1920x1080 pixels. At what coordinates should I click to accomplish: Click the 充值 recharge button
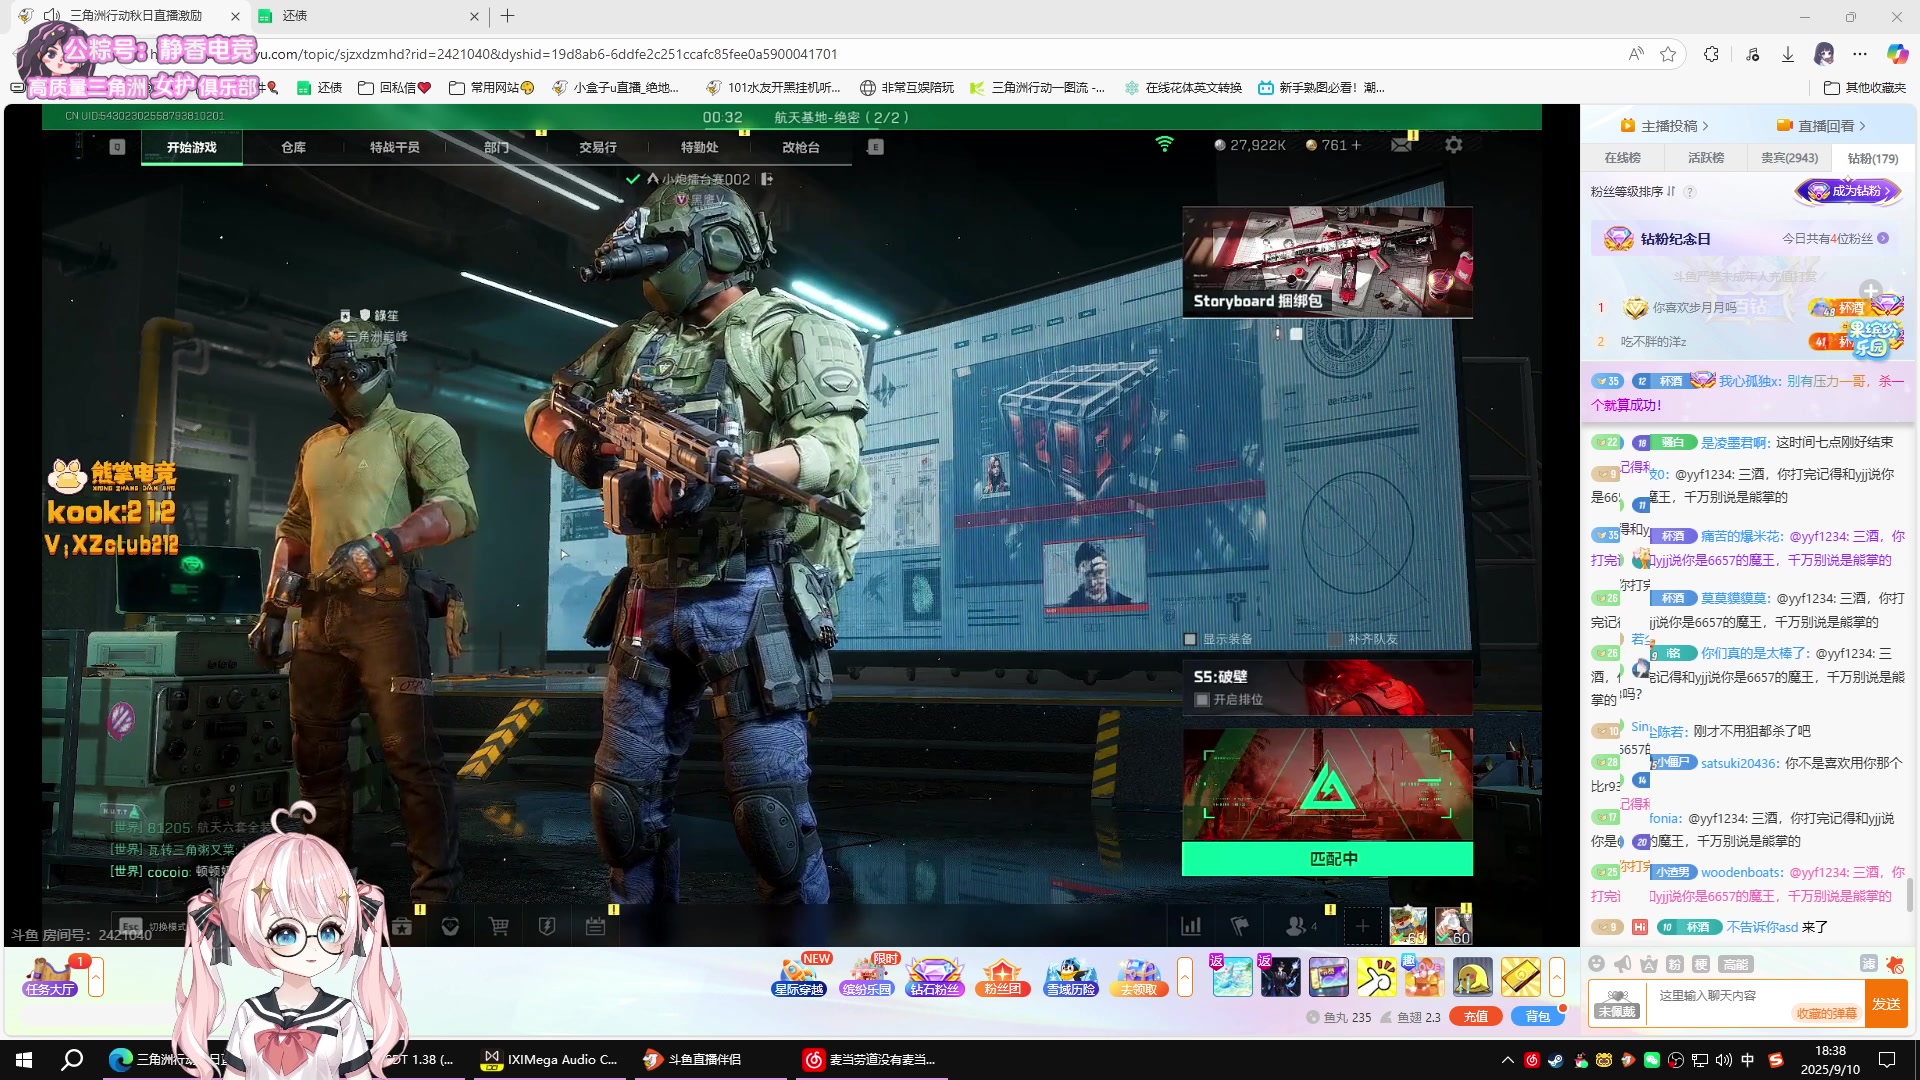coord(1476,1017)
